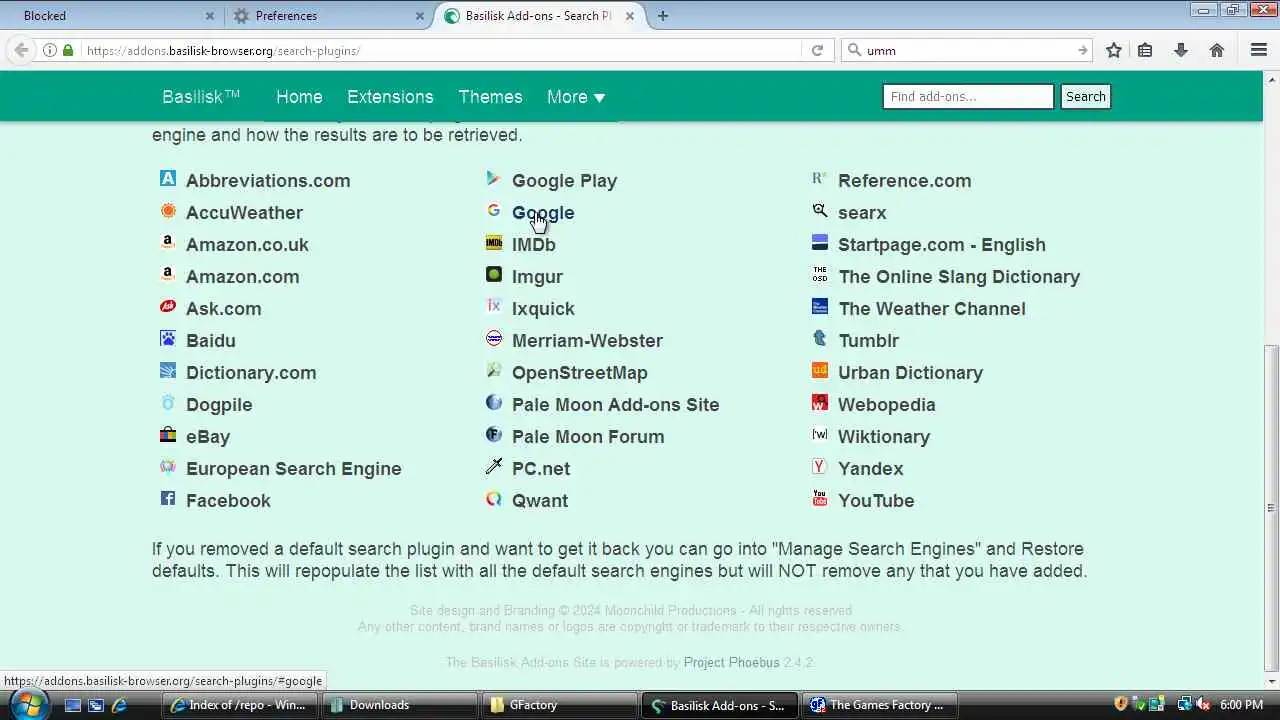
Task: Click the Google Play triangle icon
Action: (x=494, y=179)
